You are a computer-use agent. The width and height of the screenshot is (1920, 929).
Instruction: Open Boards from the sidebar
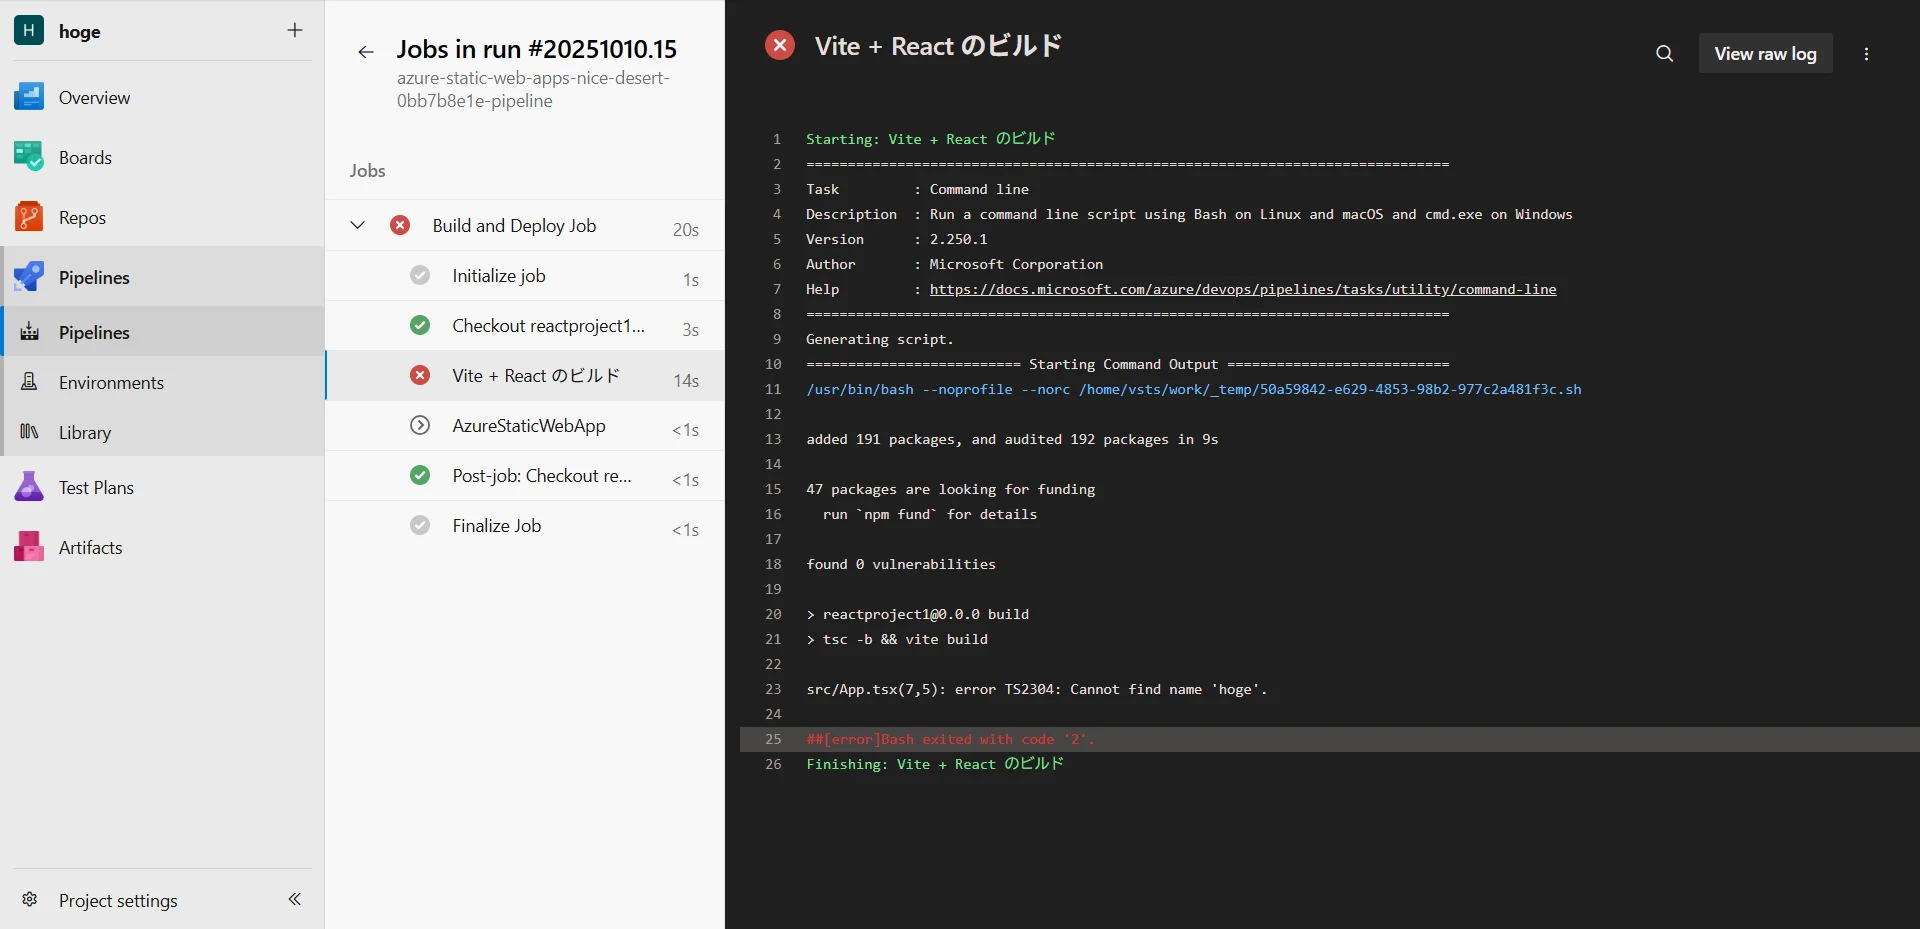85,158
